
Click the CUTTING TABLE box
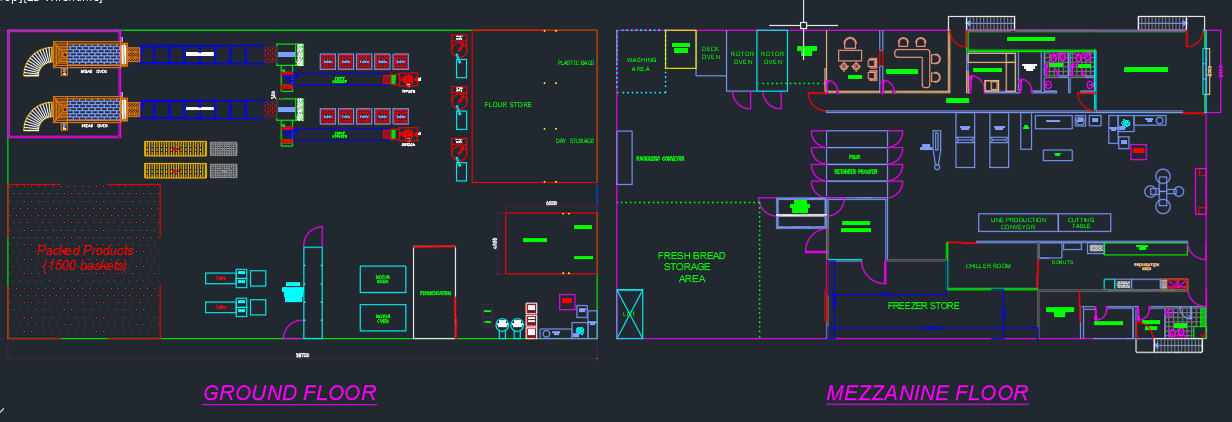[1084, 223]
